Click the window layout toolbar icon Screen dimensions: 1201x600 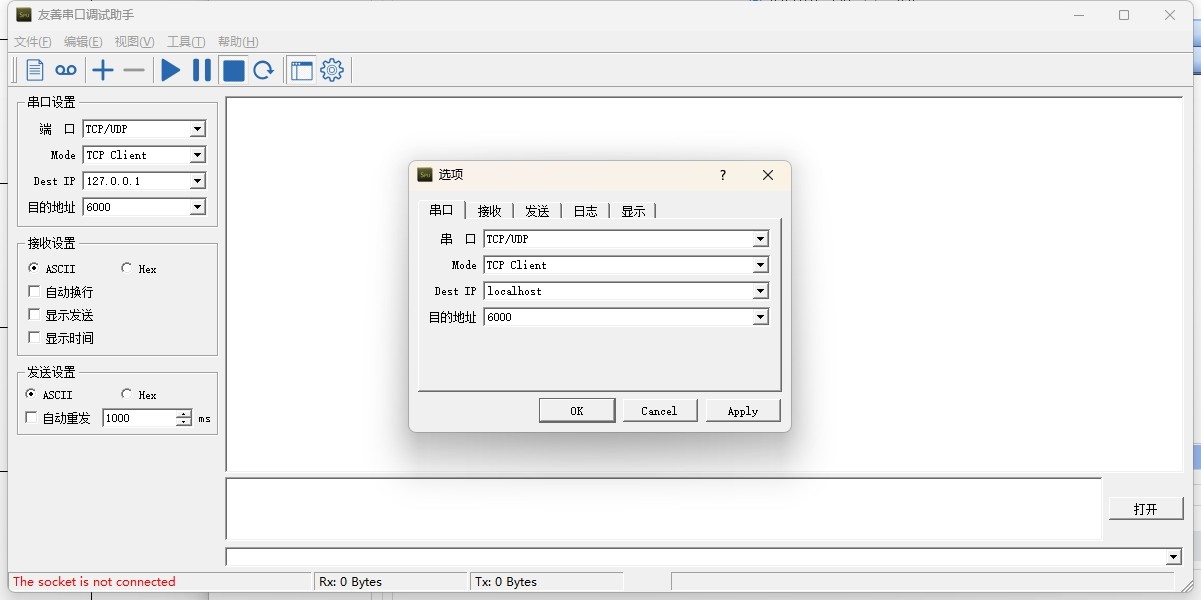point(301,70)
